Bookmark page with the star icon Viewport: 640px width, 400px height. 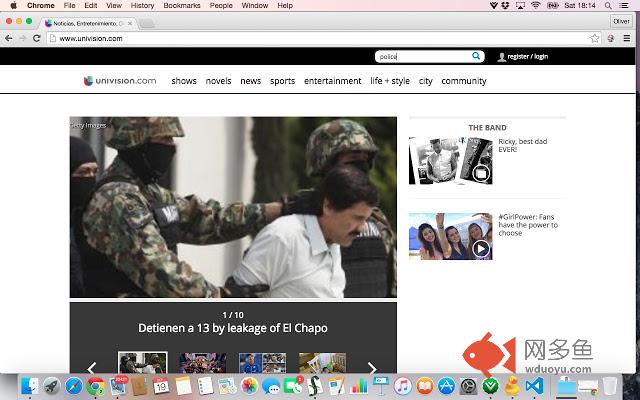[595, 38]
